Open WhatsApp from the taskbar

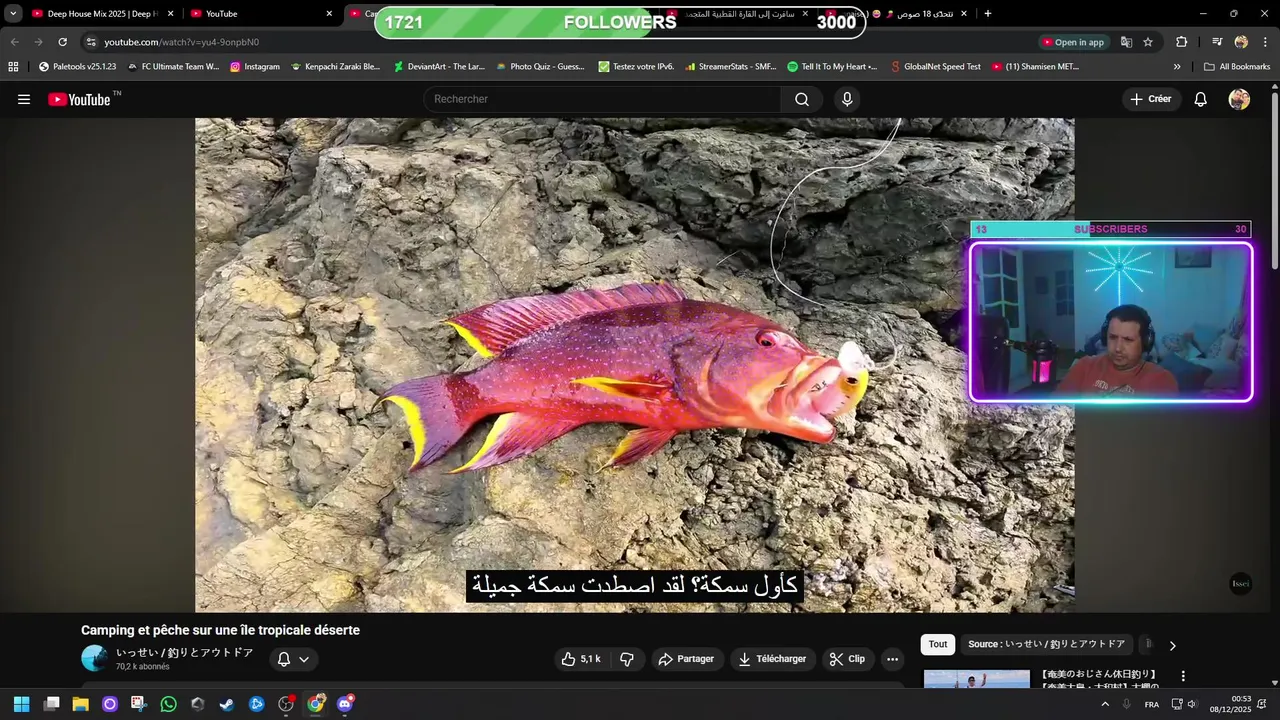tap(168, 704)
